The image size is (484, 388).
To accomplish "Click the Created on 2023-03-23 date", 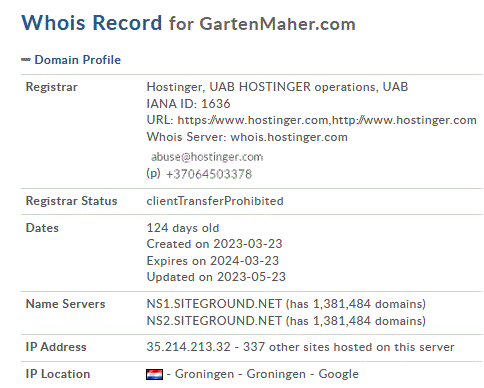I will (214, 244).
